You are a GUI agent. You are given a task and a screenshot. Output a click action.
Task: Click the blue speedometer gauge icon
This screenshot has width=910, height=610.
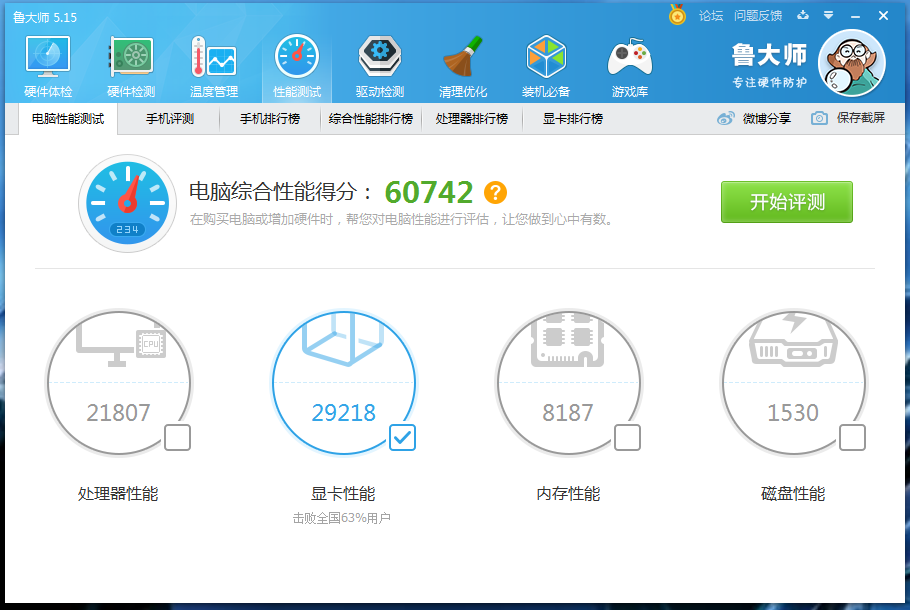(x=127, y=203)
